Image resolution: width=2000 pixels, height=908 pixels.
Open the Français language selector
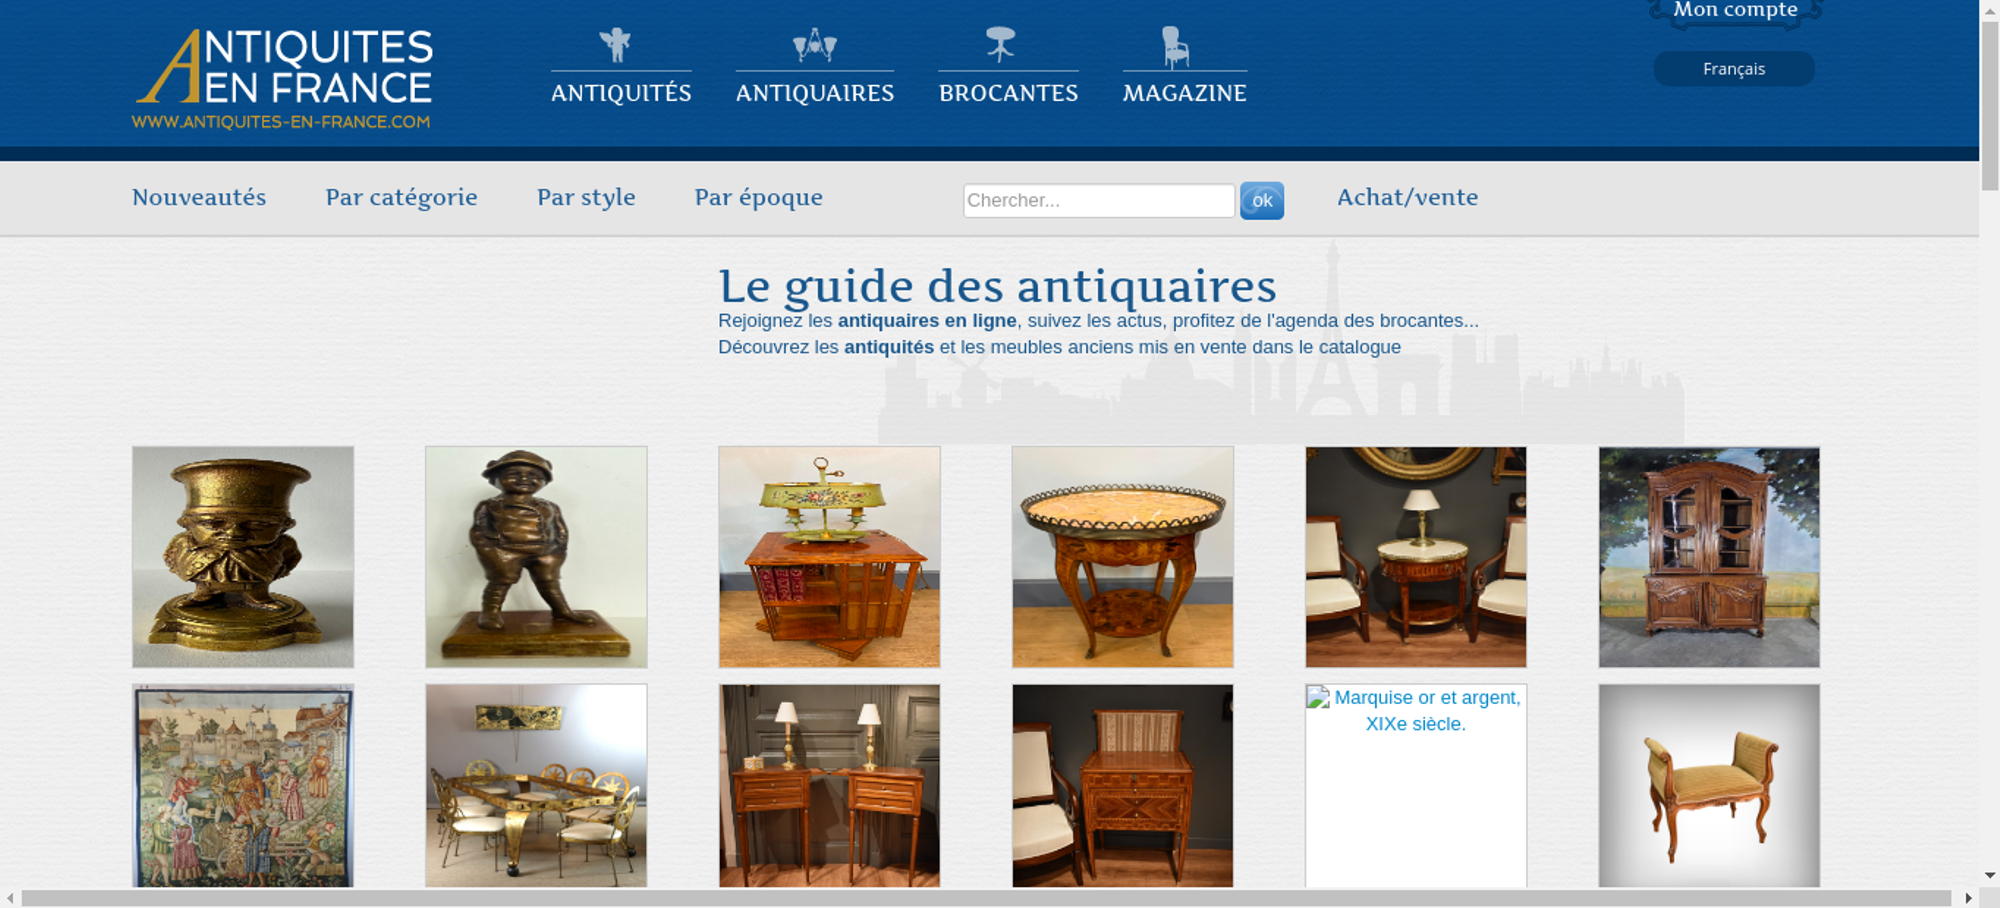click(x=1734, y=69)
